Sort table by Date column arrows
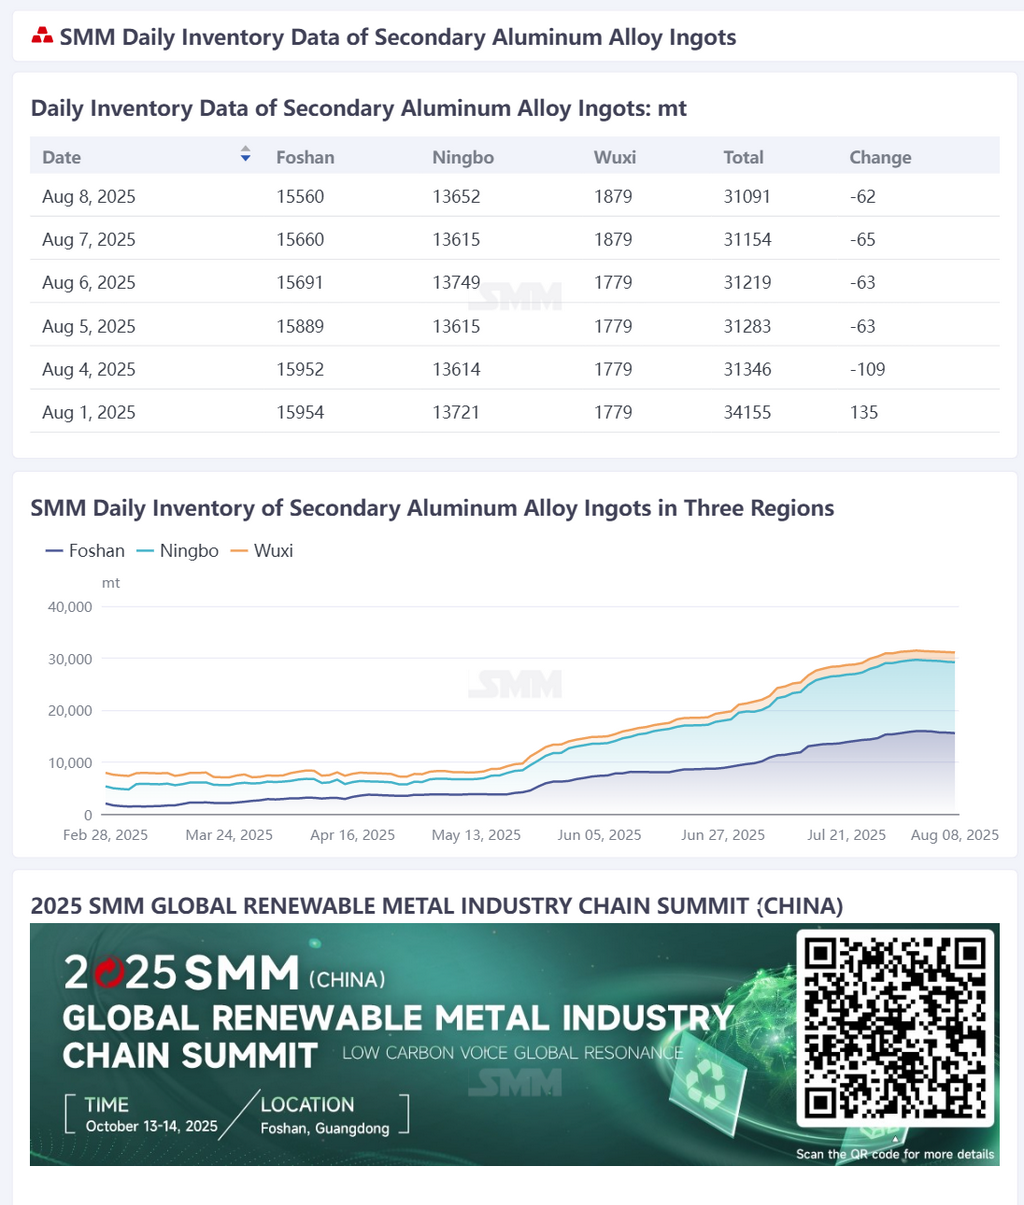Viewport: 1024px width, 1205px height. (245, 154)
